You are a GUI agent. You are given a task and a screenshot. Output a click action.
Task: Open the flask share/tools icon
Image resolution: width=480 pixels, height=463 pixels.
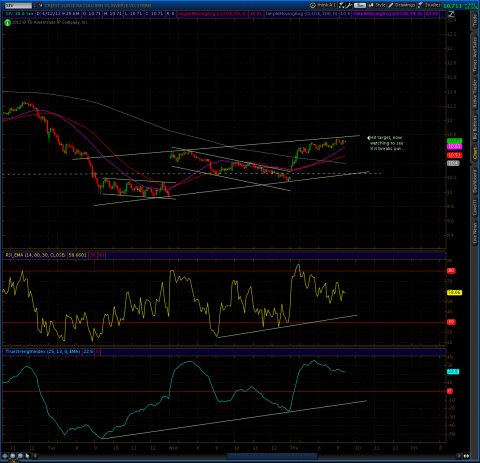(x=342, y=5)
